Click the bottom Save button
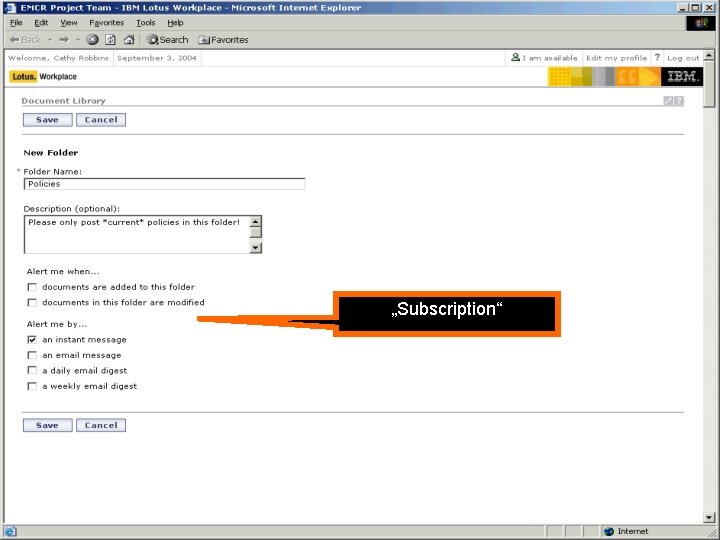 point(48,425)
